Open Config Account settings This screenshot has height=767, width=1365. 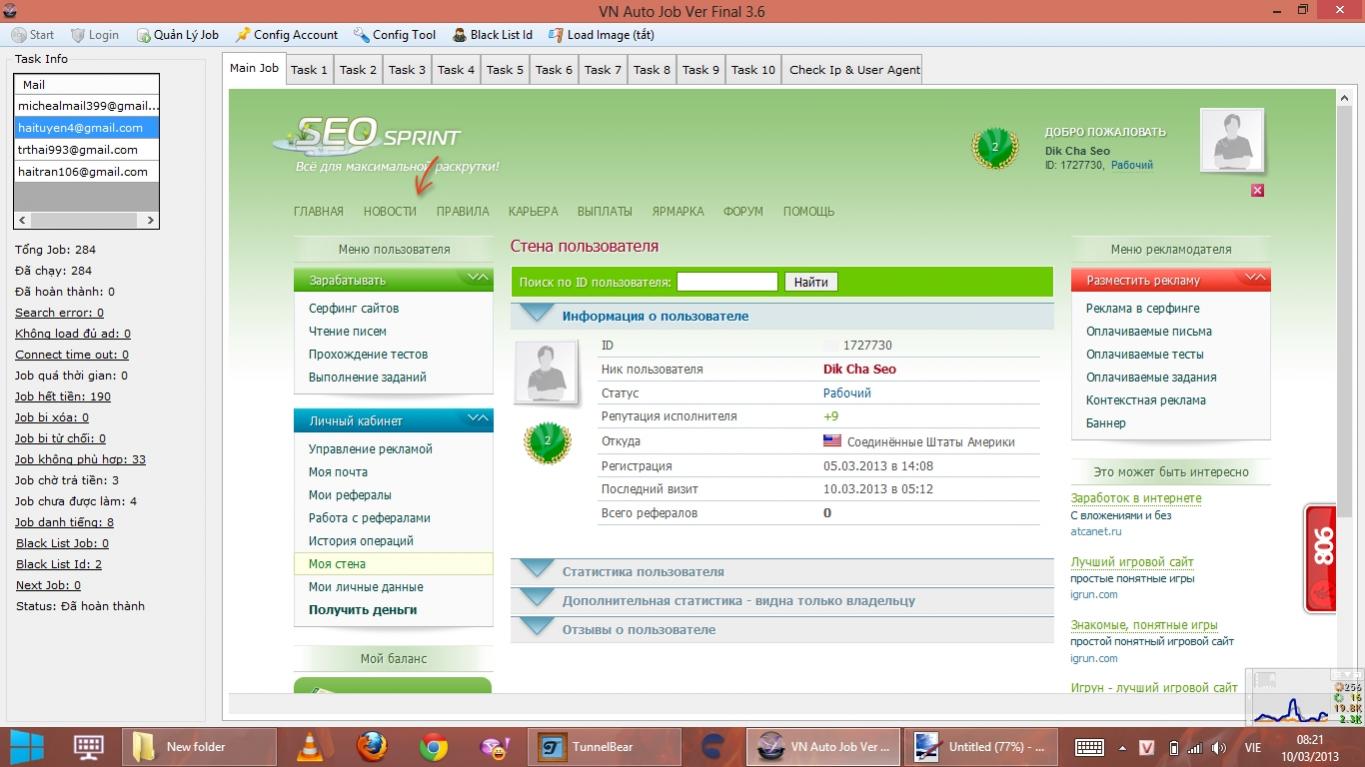286,35
